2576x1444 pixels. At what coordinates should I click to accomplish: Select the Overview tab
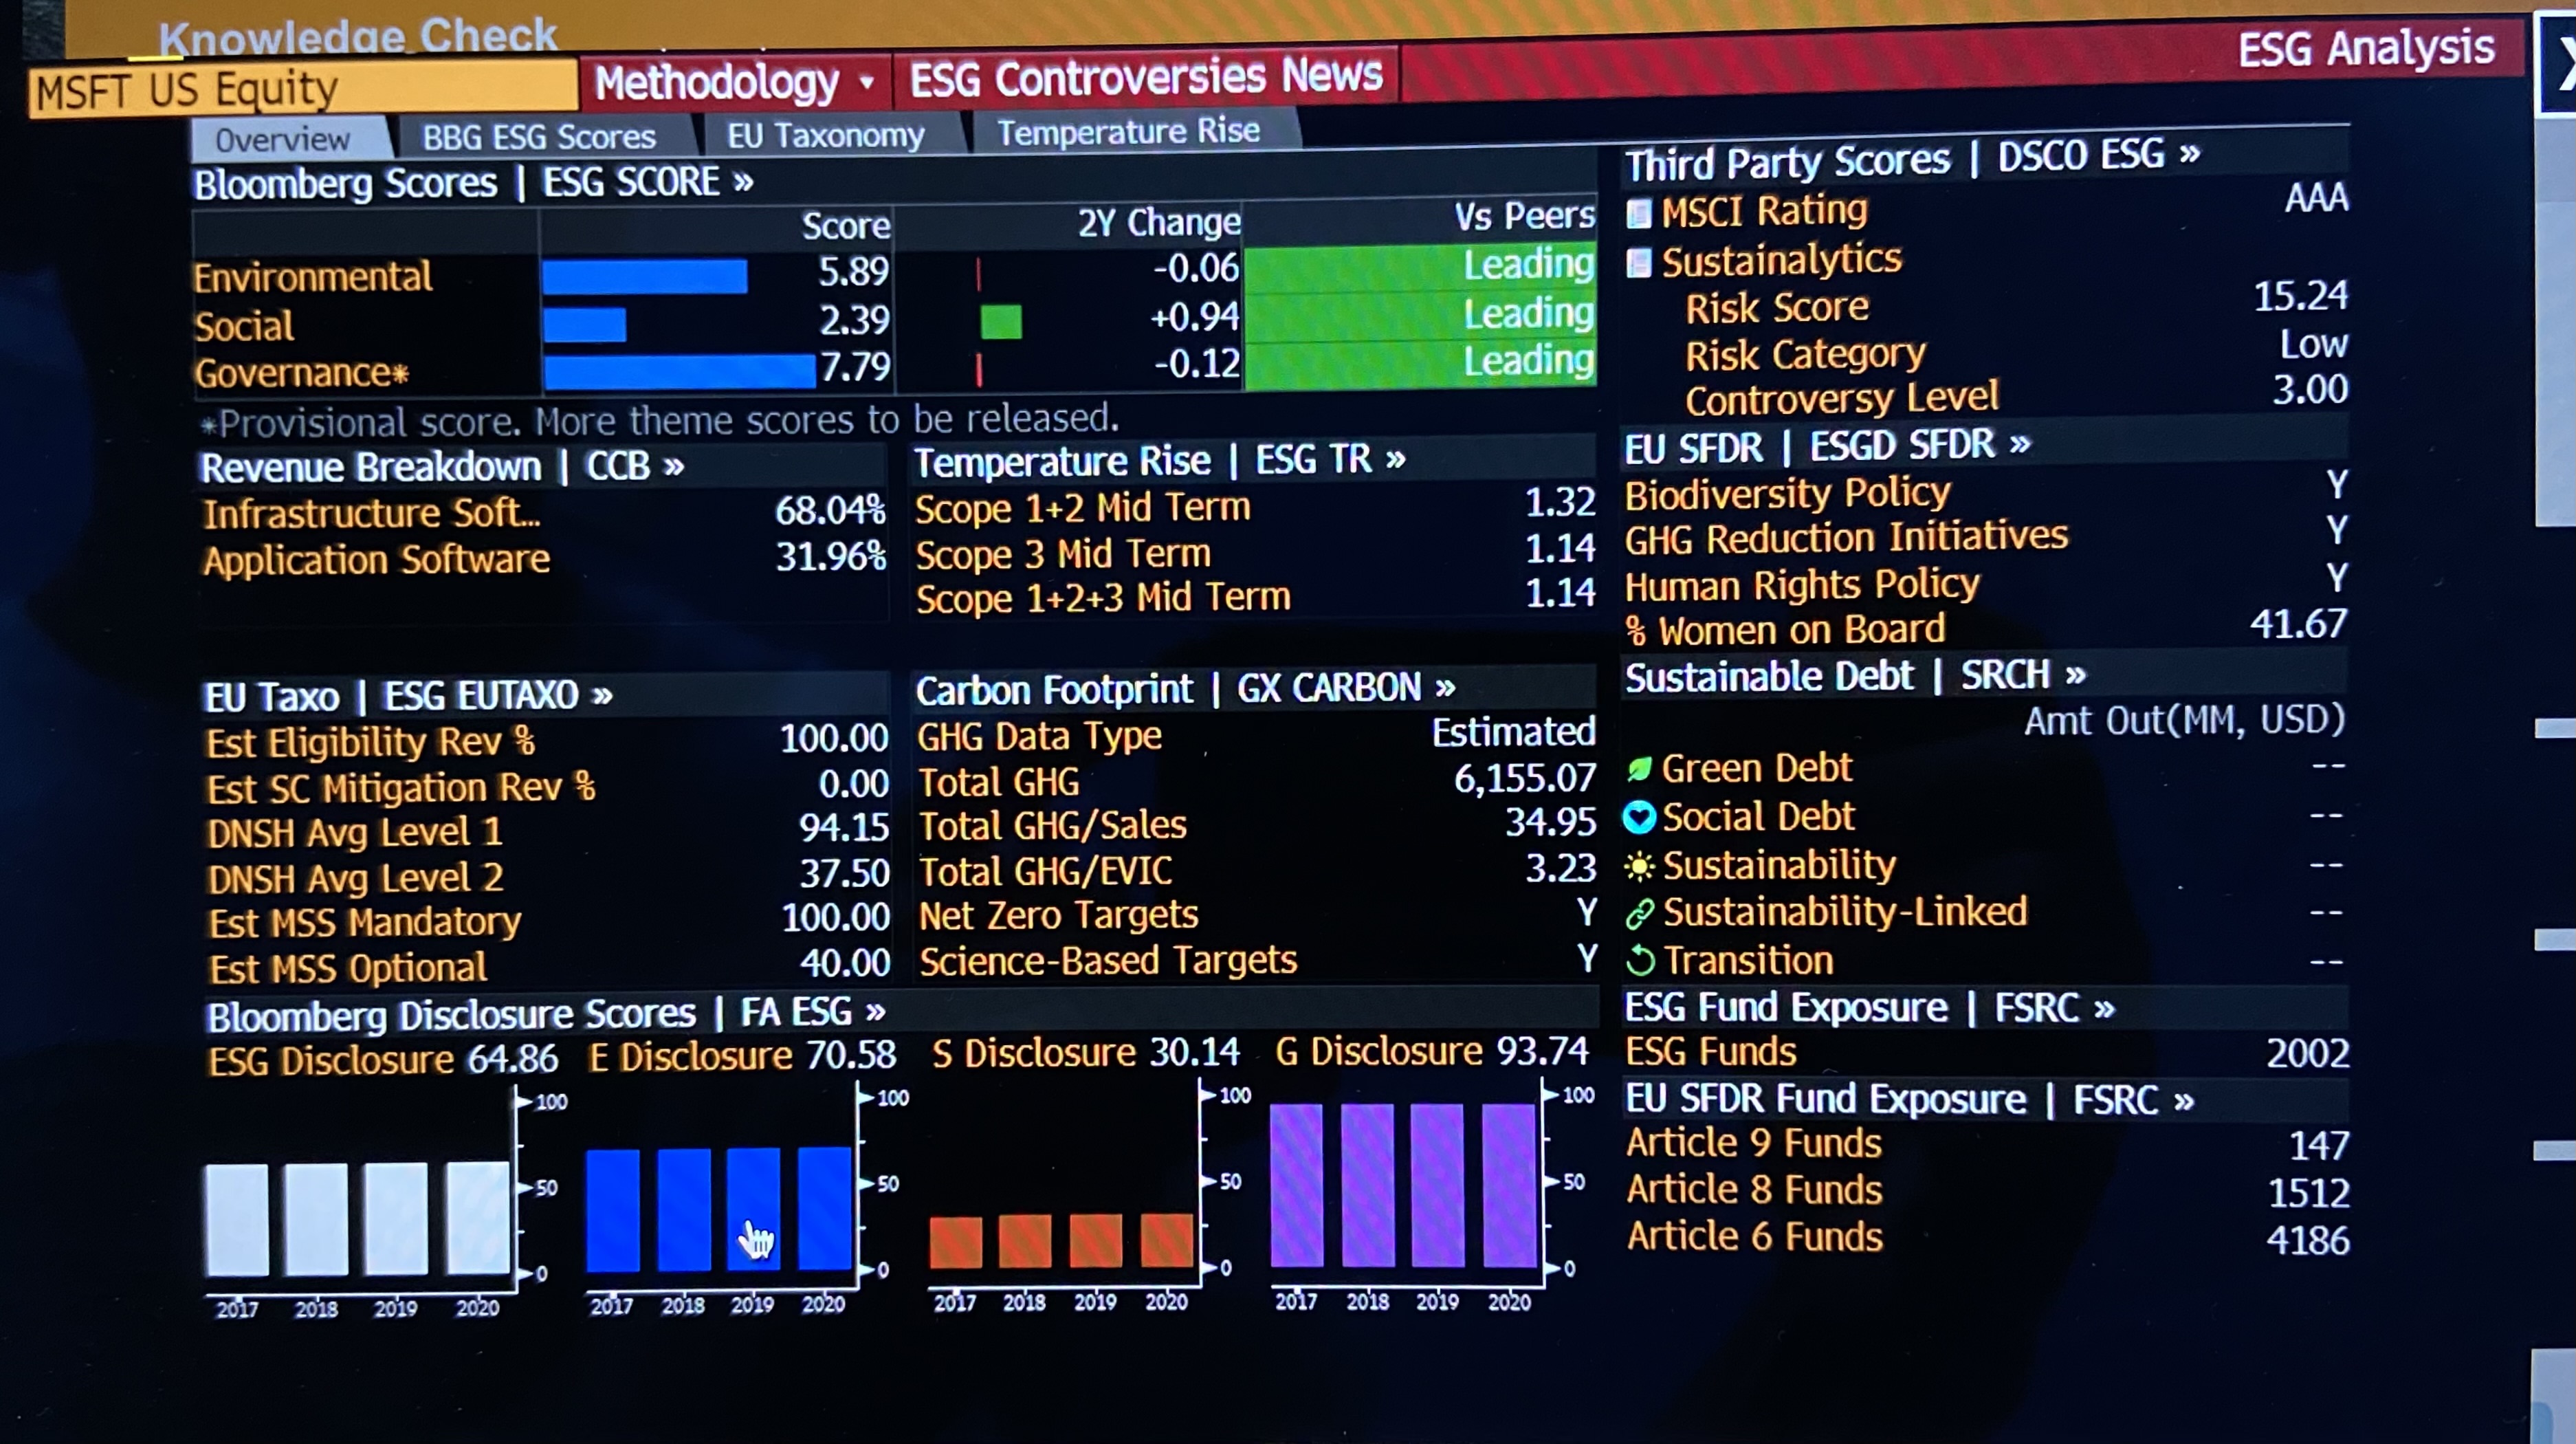pyautogui.click(x=289, y=139)
